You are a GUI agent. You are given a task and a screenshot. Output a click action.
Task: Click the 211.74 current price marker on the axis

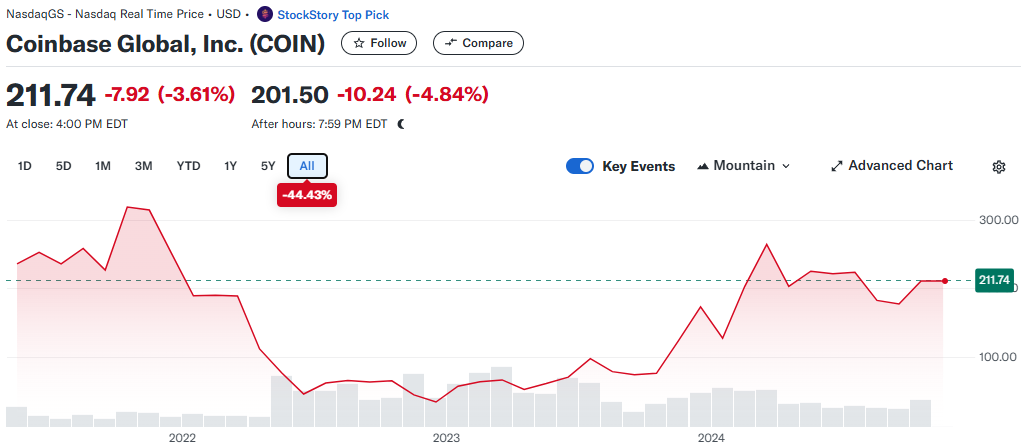coord(994,281)
